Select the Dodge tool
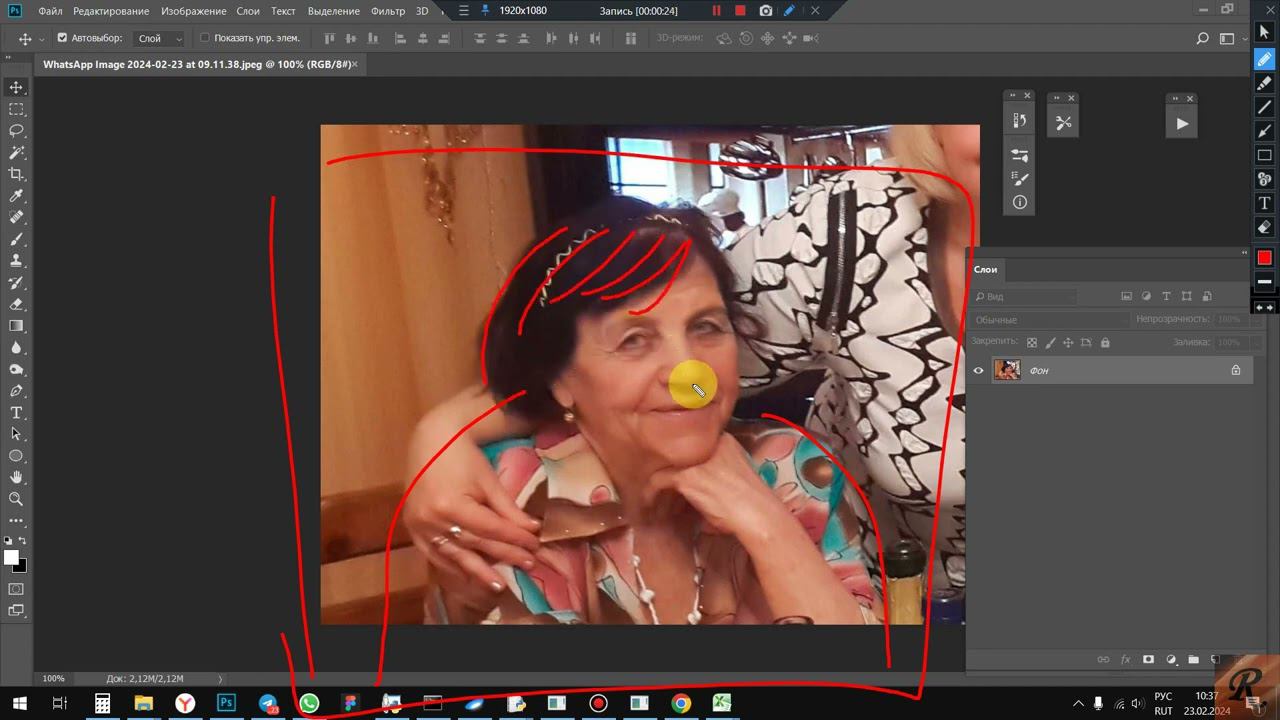The height and width of the screenshot is (720, 1280). pyautogui.click(x=16, y=370)
